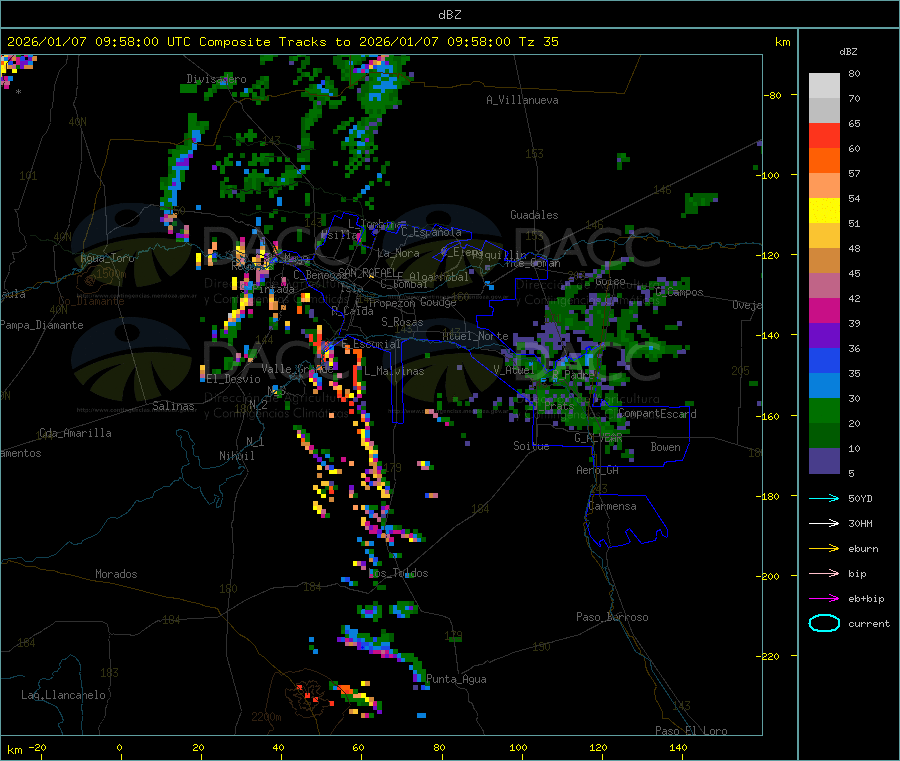Viewport: 900px width, 761px height.
Task: Pick the light gray 70-80 dBZ swatch
Action: tap(824, 86)
